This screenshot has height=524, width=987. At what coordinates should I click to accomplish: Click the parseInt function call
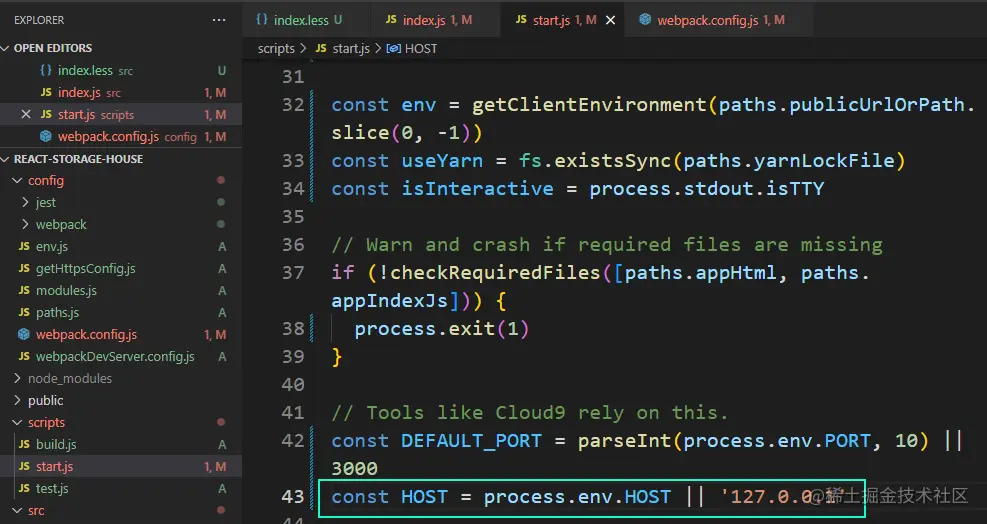point(624,441)
